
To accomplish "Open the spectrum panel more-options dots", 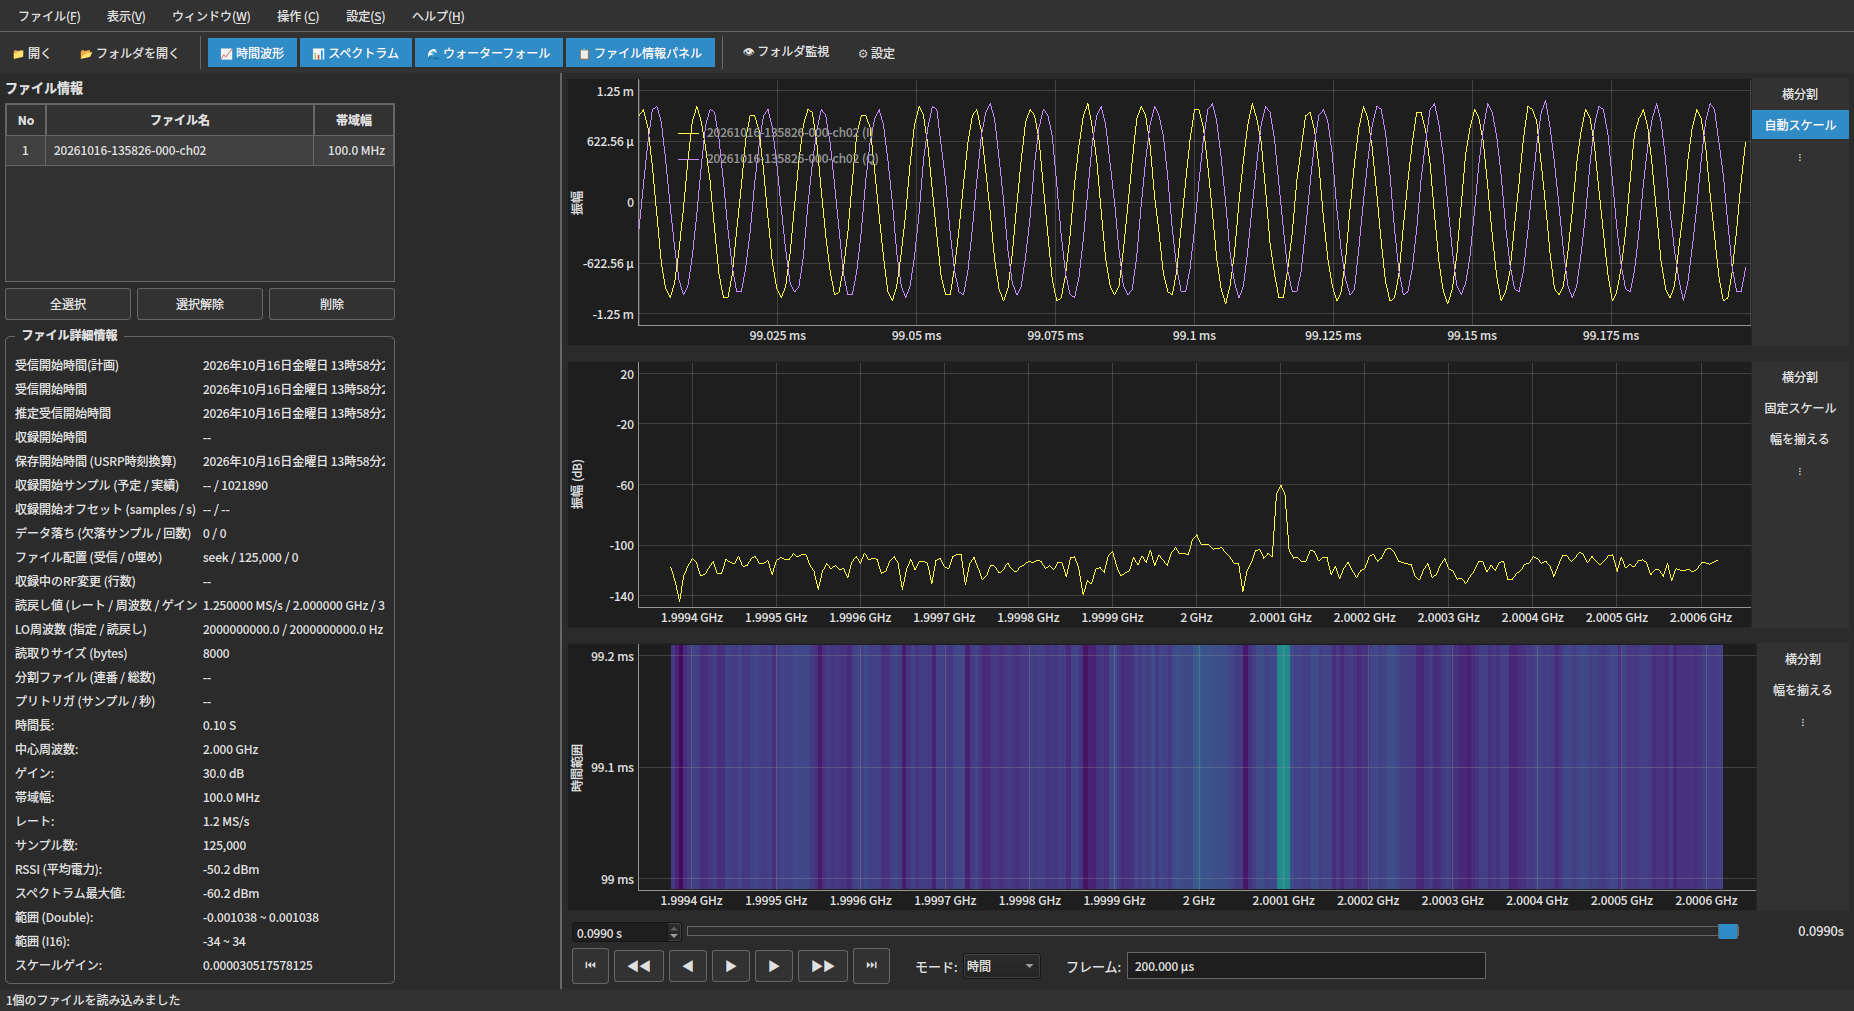I will pyautogui.click(x=1800, y=471).
